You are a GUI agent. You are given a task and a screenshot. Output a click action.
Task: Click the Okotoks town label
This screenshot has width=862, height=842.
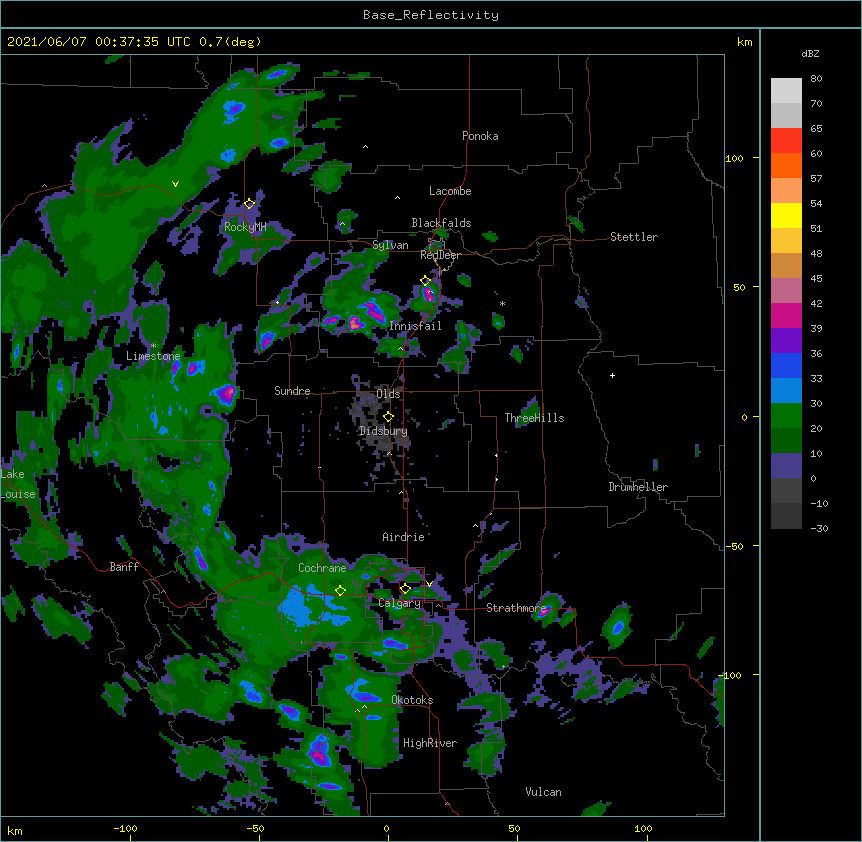pos(412,700)
